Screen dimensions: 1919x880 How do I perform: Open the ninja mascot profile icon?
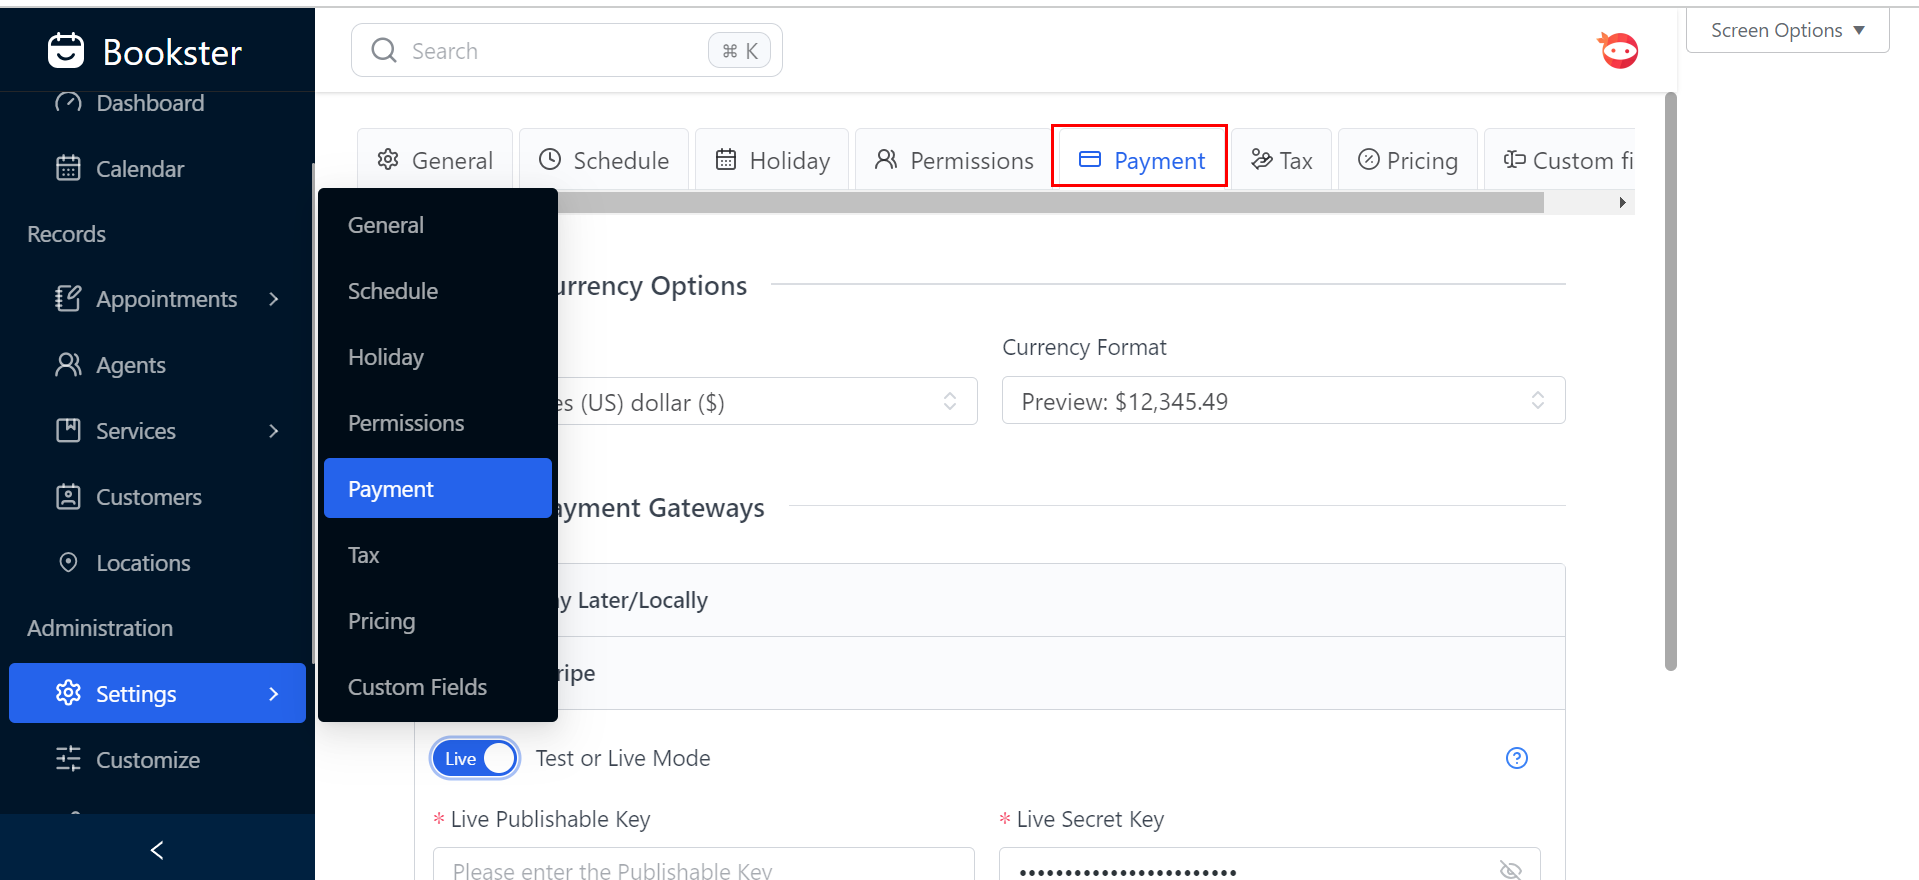1618,50
